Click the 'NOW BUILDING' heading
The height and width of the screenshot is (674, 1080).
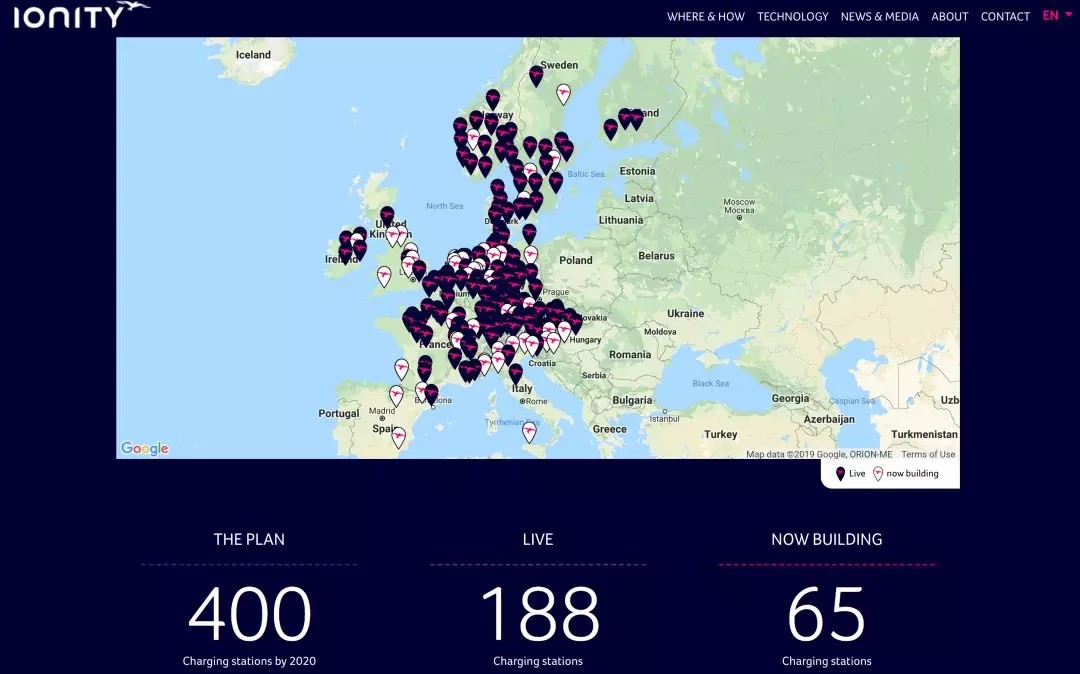827,539
